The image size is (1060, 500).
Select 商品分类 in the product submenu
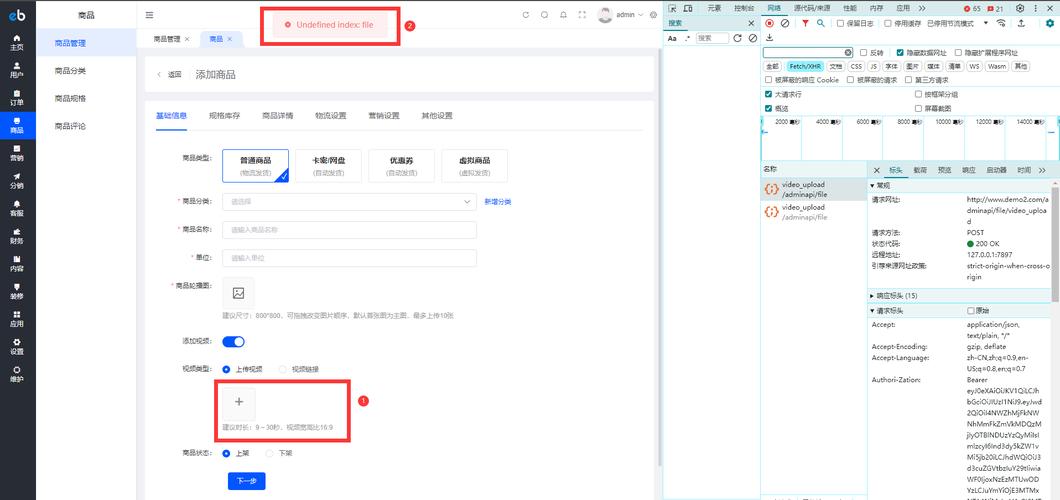(70, 71)
